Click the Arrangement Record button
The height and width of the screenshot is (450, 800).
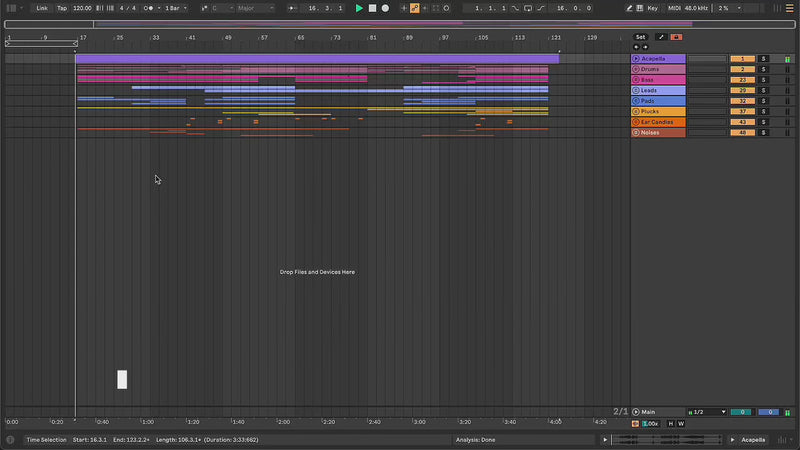pos(385,8)
